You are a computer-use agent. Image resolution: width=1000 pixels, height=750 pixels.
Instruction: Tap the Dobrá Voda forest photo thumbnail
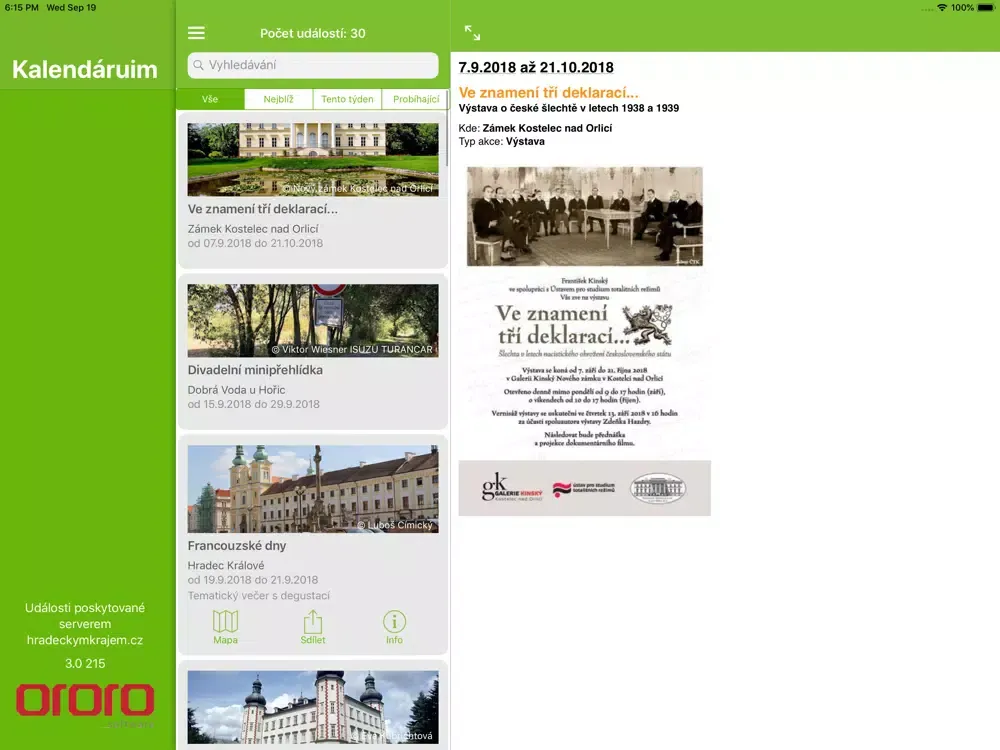pos(312,320)
